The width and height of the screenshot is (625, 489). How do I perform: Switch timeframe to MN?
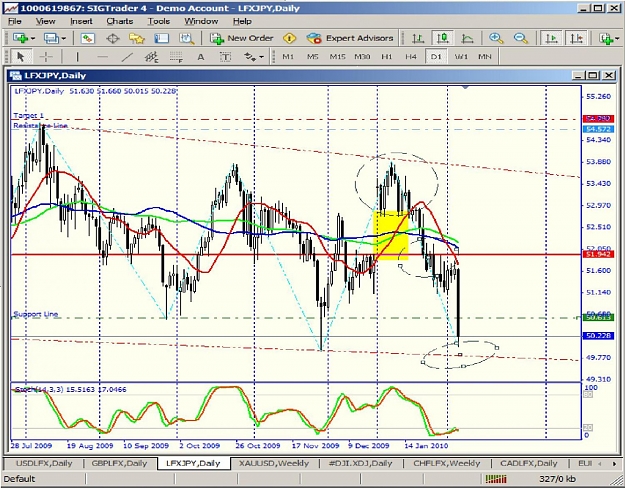pyautogui.click(x=485, y=57)
